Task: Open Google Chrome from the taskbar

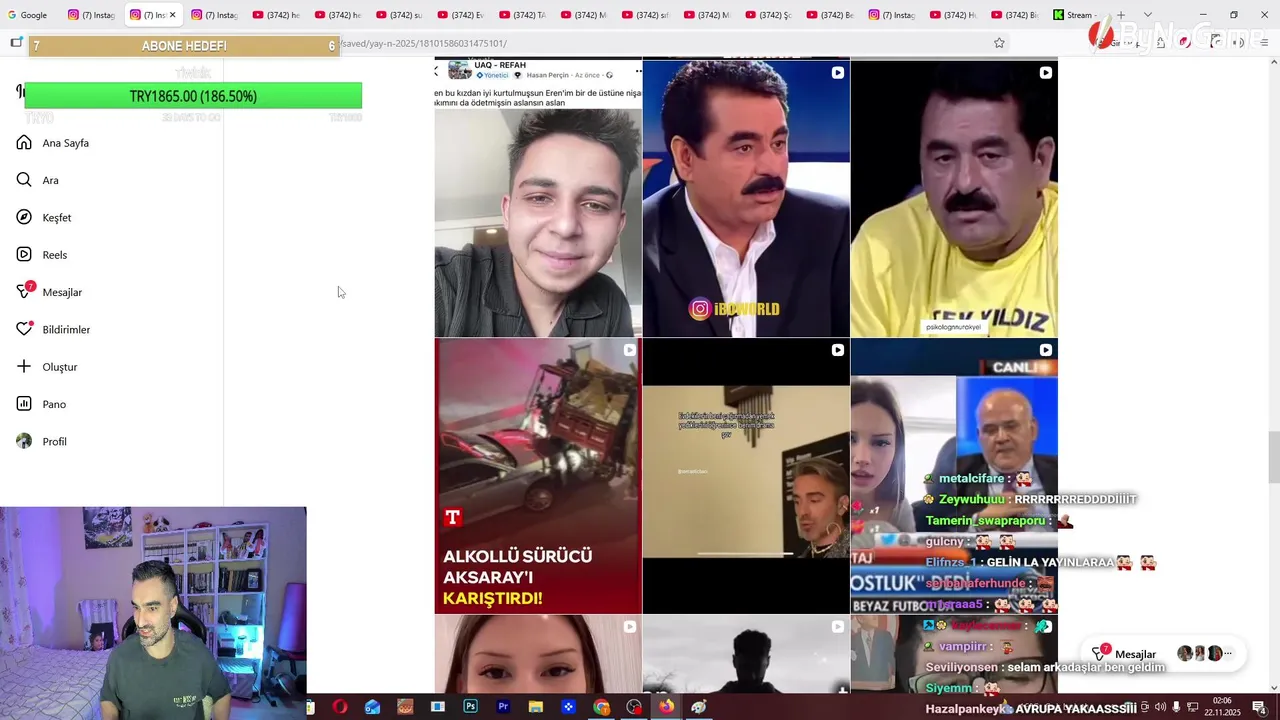Action: coord(601,707)
